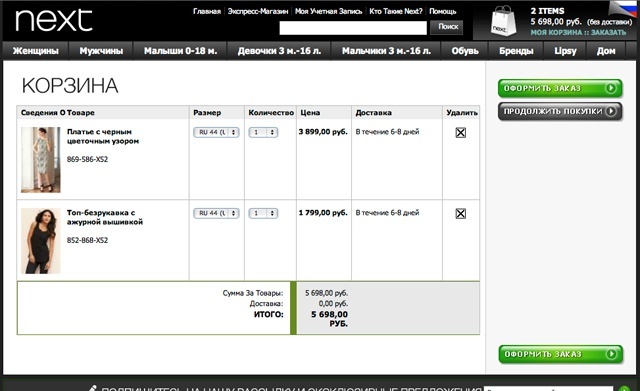Open the Женщины menu category
The image size is (640, 391).
[36, 51]
